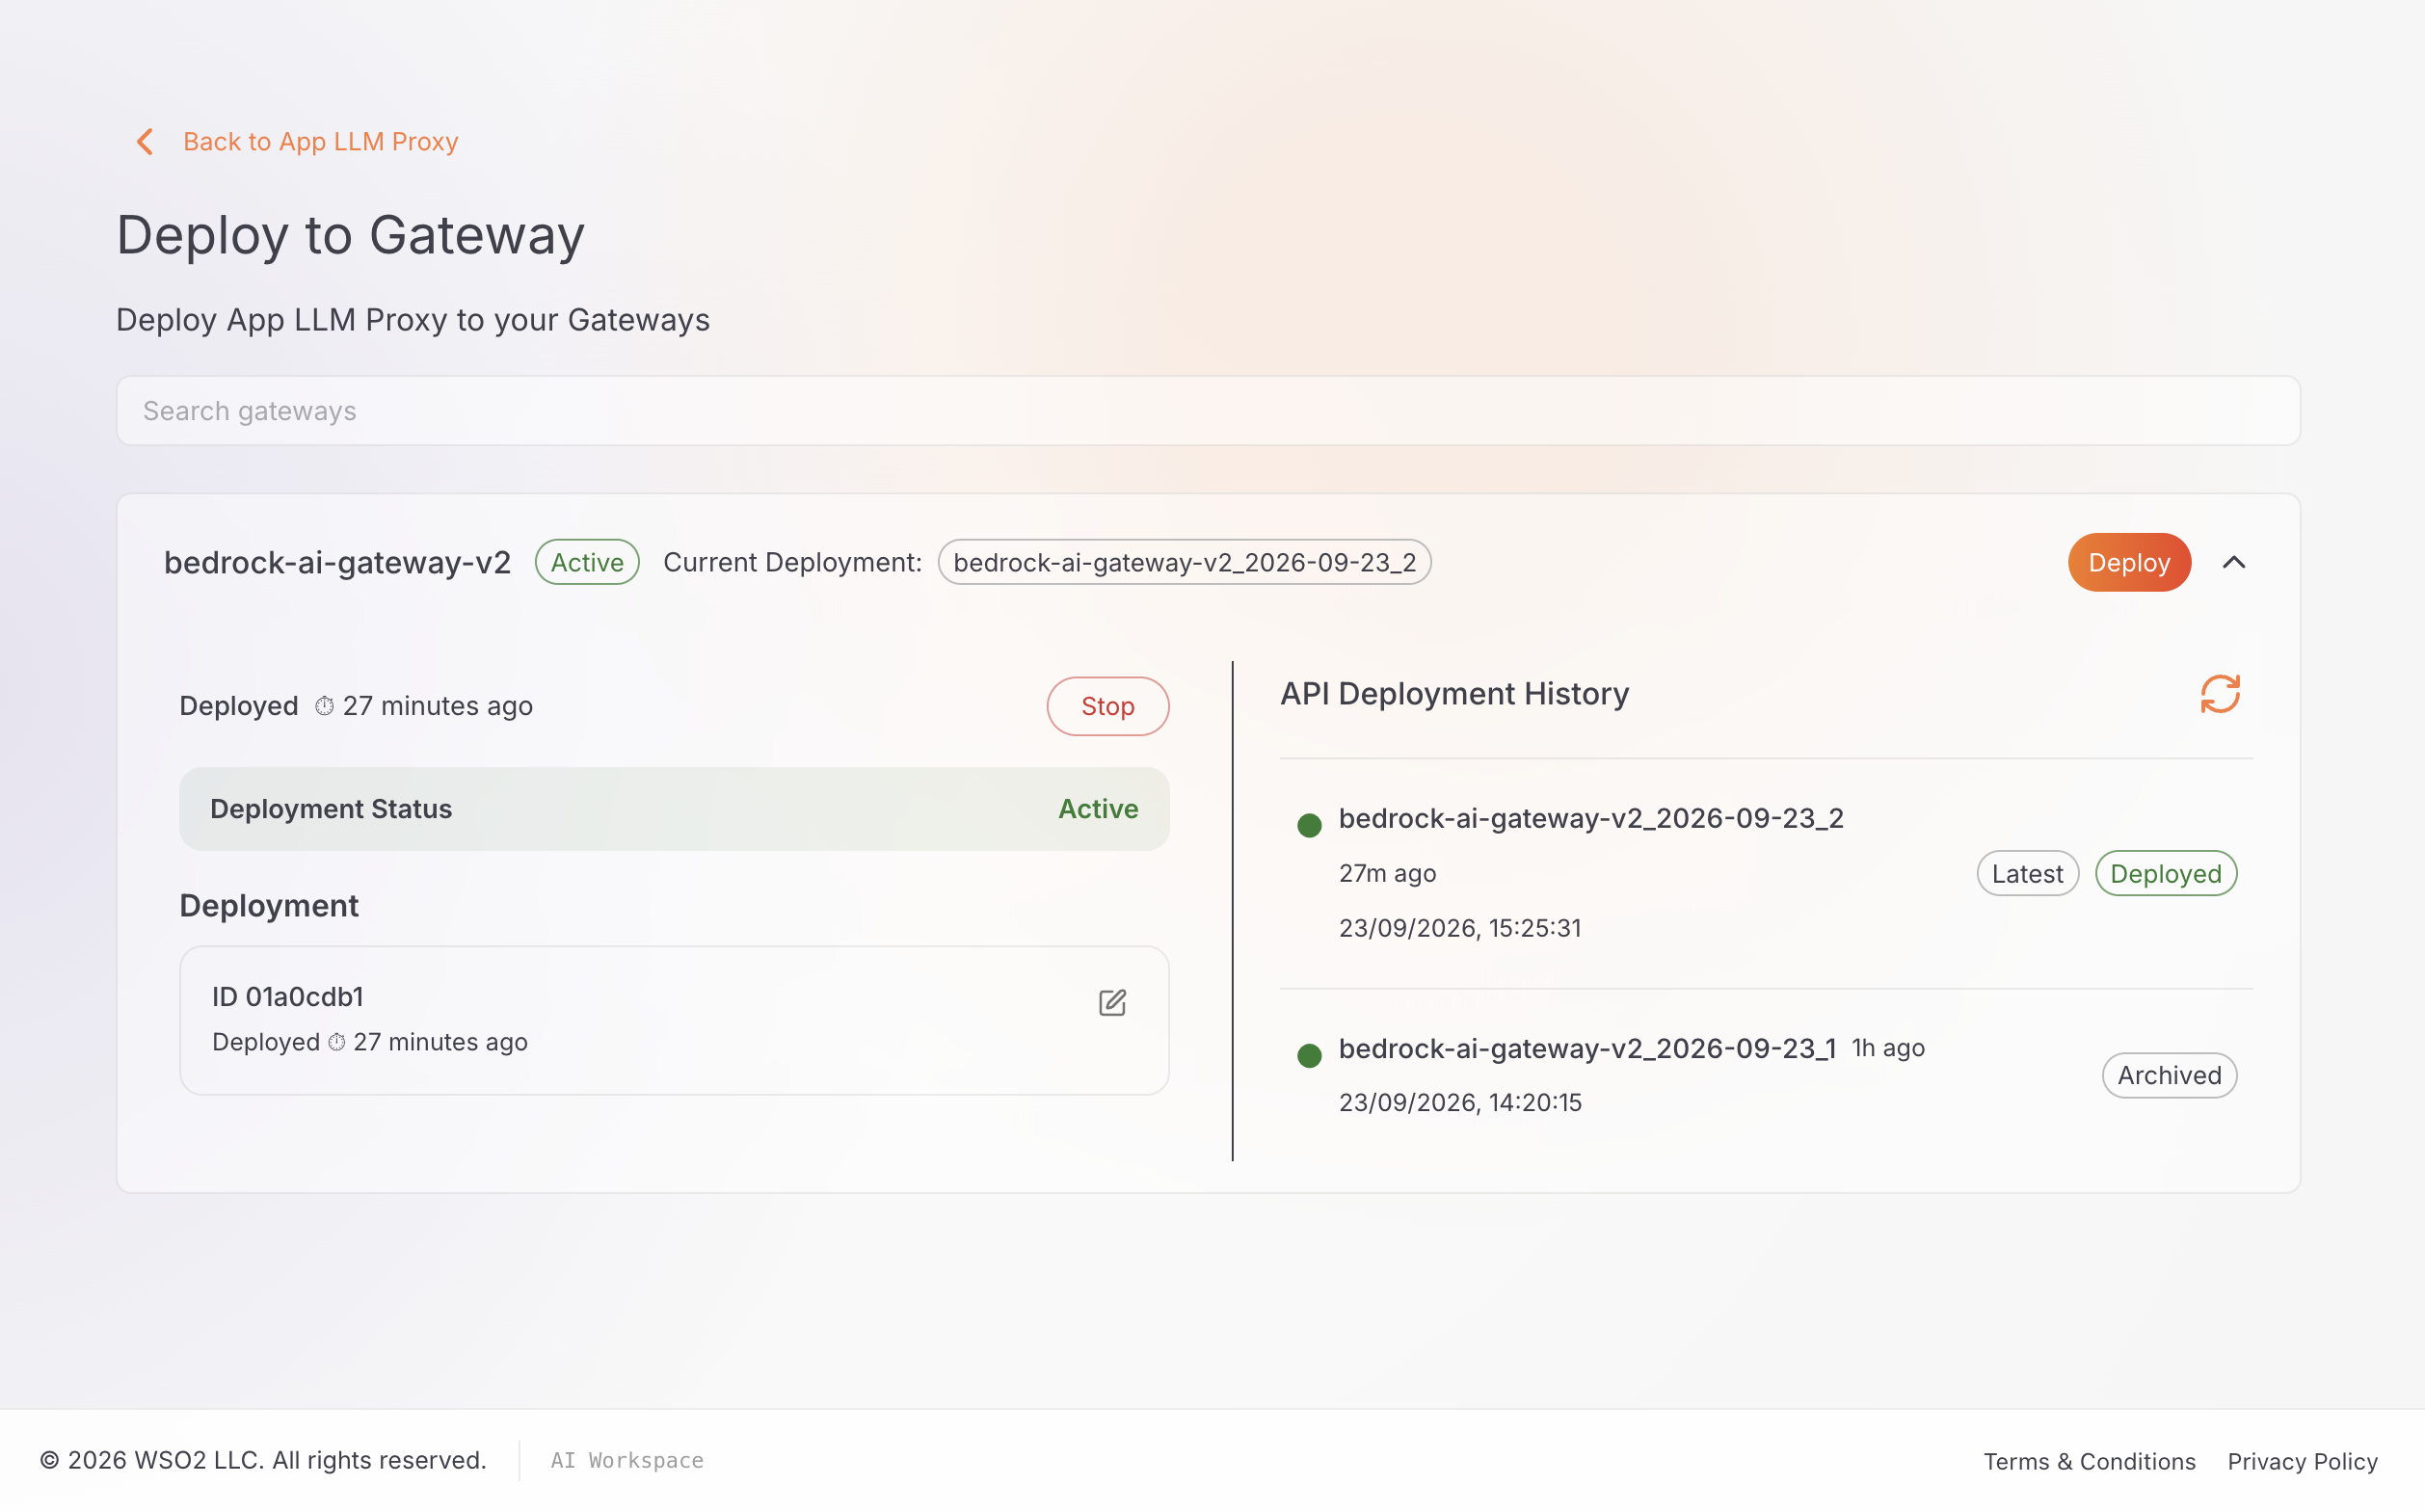
Task: Refresh the API Deployment History
Action: pyautogui.click(x=2220, y=694)
